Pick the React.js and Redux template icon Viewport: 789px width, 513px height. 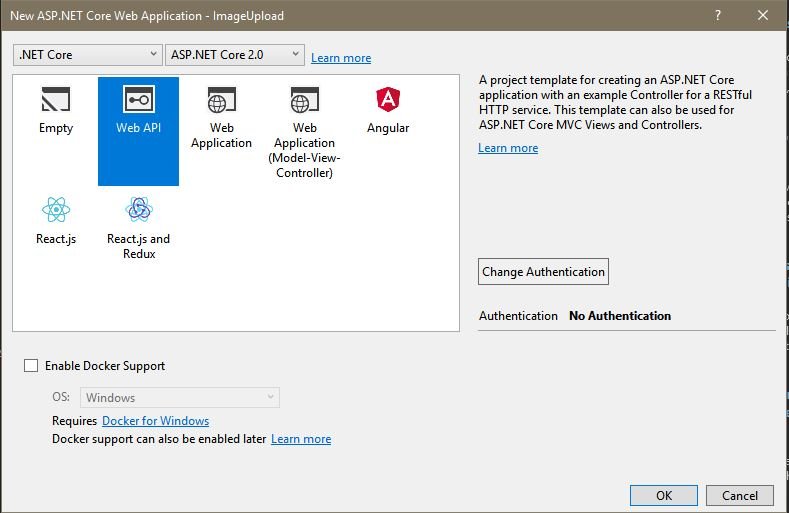click(x=139, y=209)
